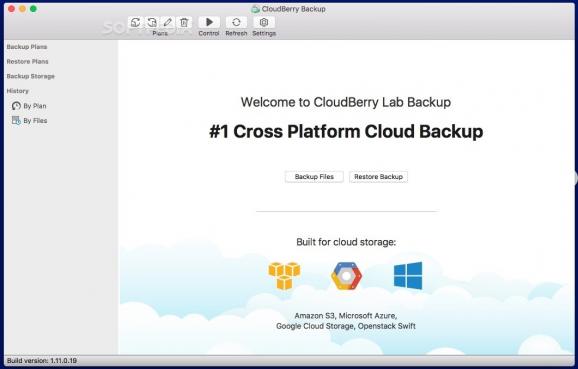Click the pencil edit plan icon
Screen dimensions: 578x369
pyautogui.click(x=168, y=22)
